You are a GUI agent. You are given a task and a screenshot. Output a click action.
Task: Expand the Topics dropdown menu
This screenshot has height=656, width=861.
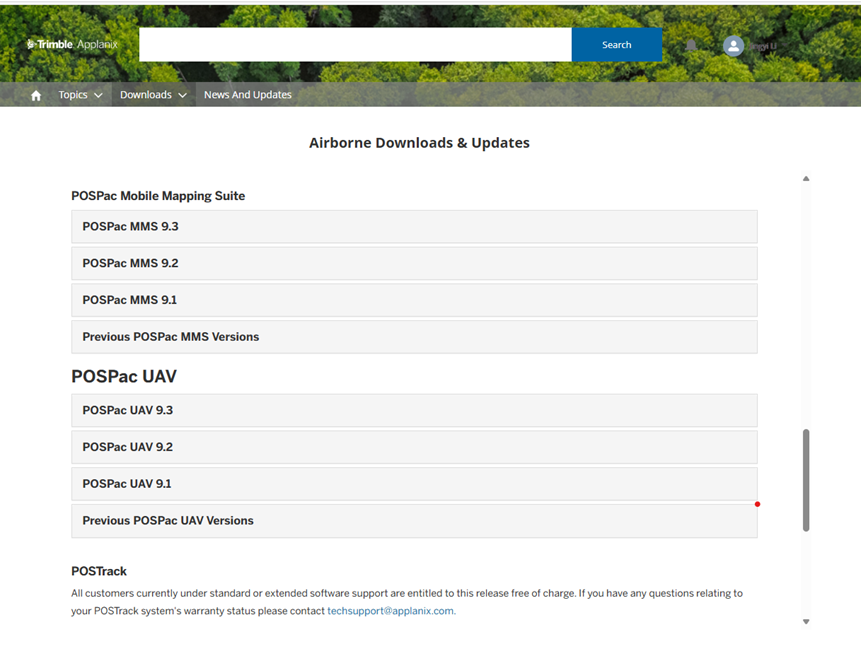click(x=80, y=95)
